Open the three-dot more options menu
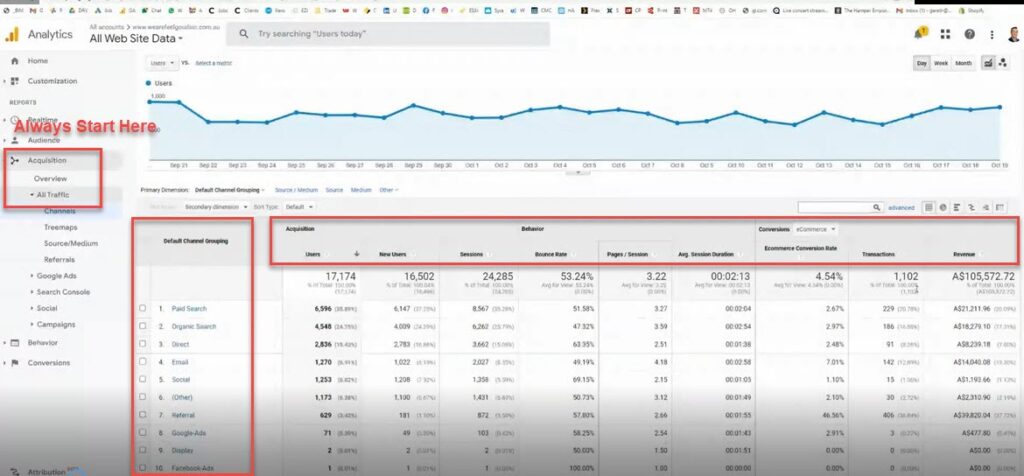The width and height of the screenshot is (1024, 476). pos(992,35)
